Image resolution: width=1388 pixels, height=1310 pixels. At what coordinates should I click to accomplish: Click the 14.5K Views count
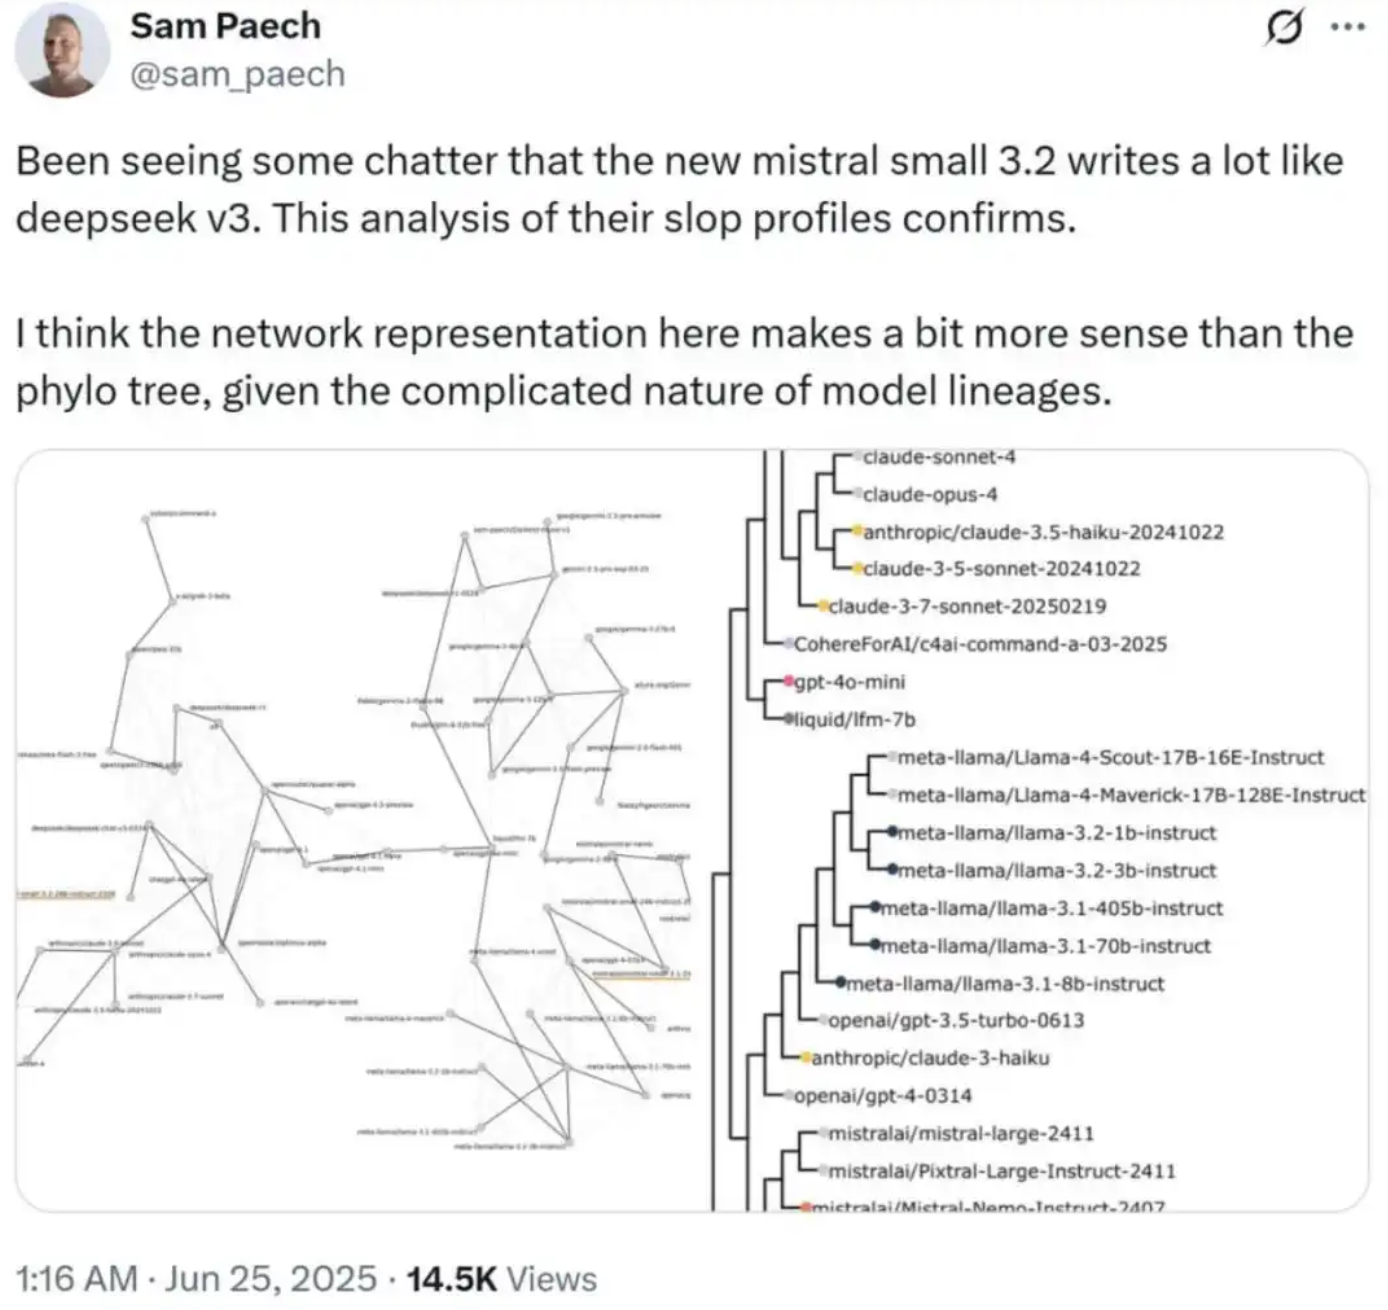[501, 1279]
